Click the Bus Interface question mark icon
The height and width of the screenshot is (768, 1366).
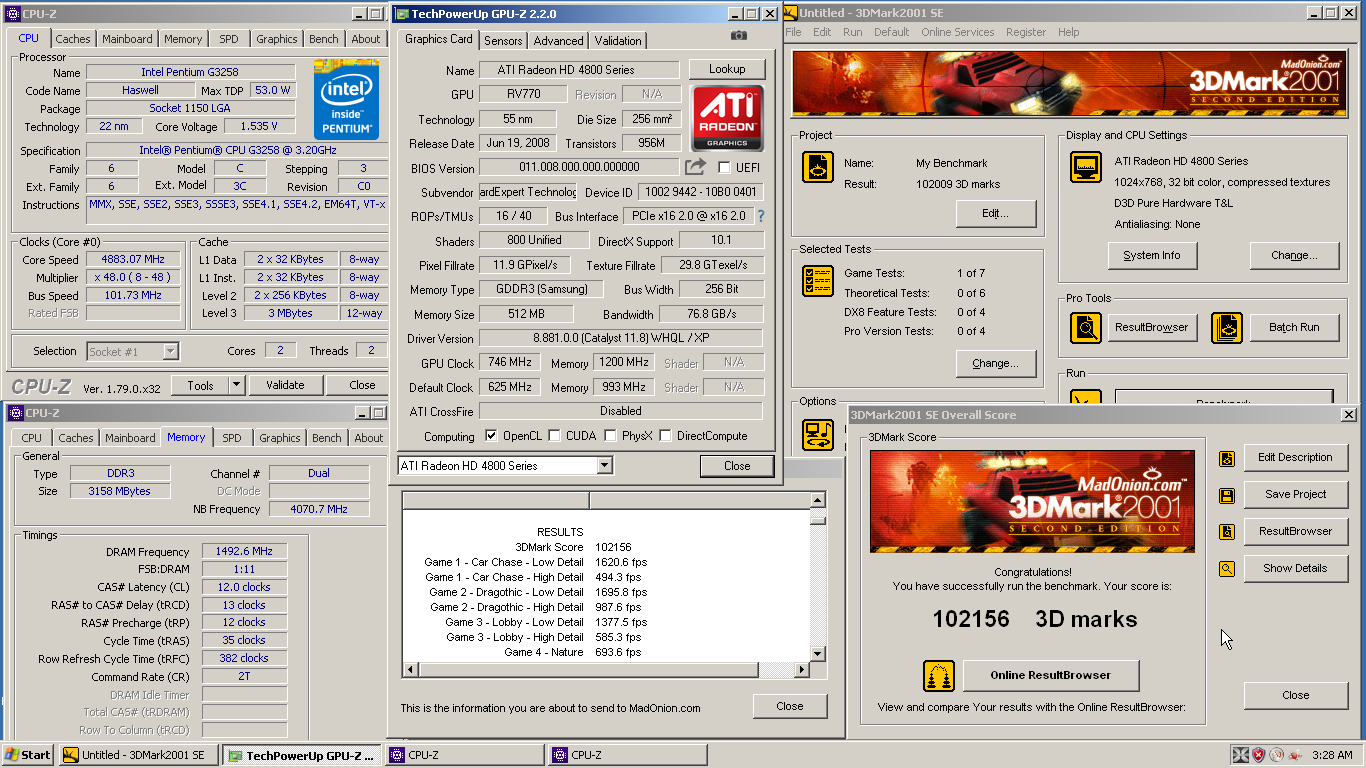coord(761,216)
